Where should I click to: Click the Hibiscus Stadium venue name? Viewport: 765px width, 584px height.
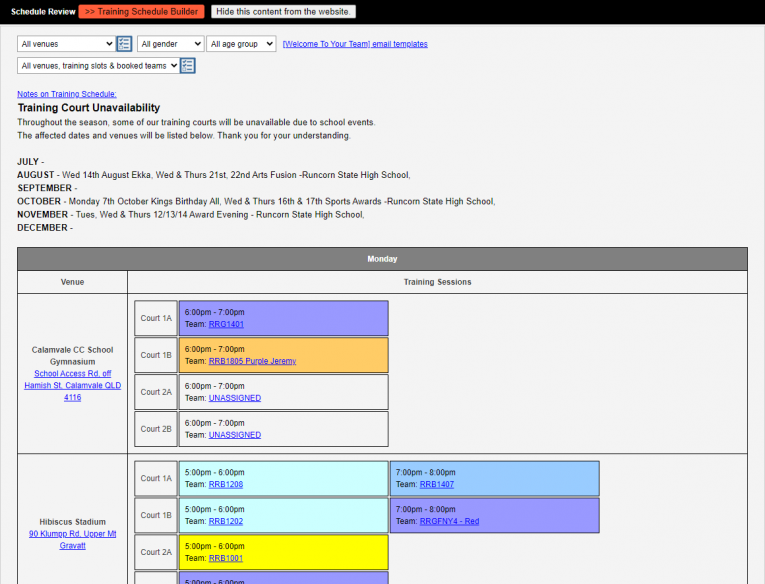coord(73,522)
